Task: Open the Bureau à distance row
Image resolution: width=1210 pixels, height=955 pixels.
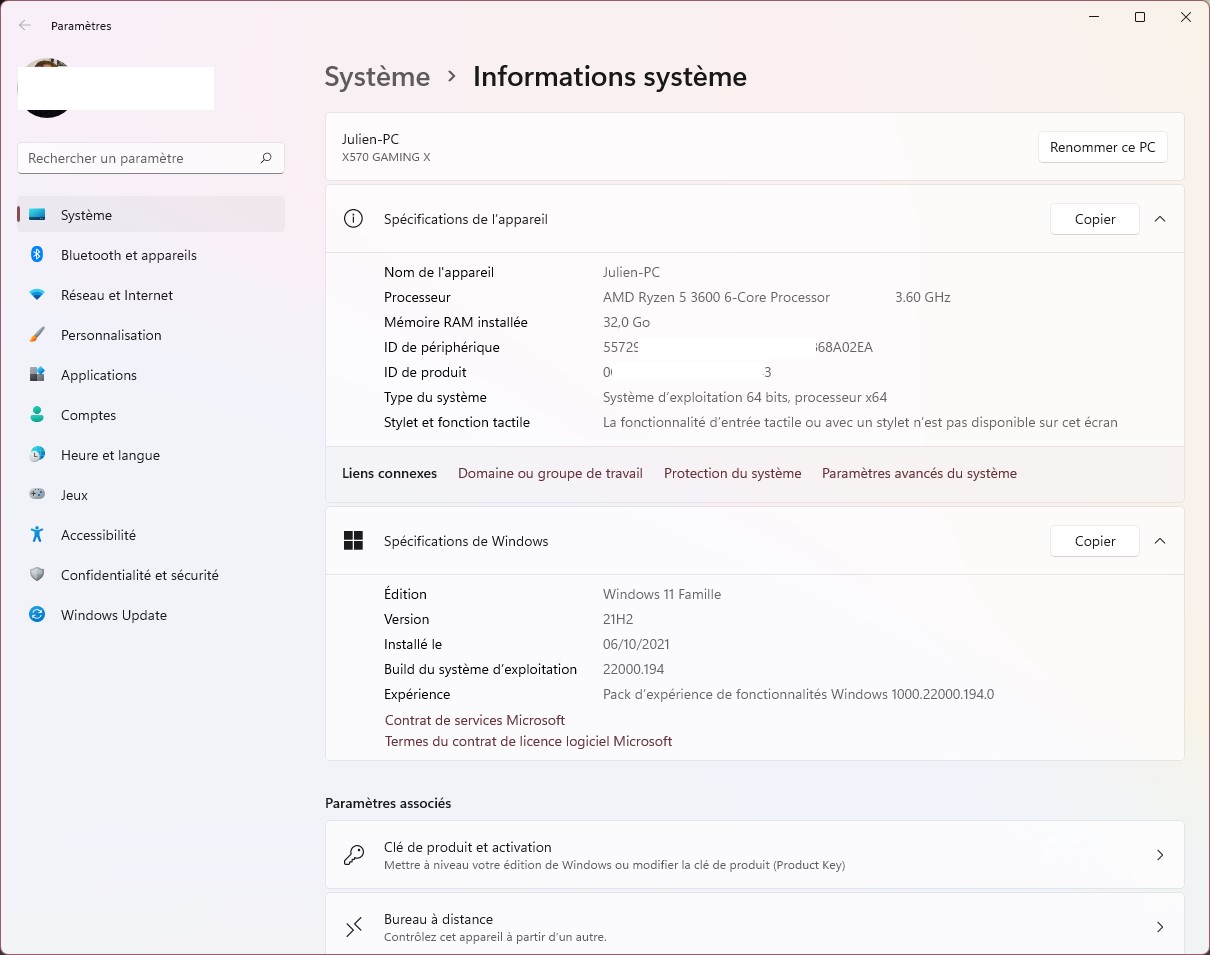Action: click(x=755, y=924)
